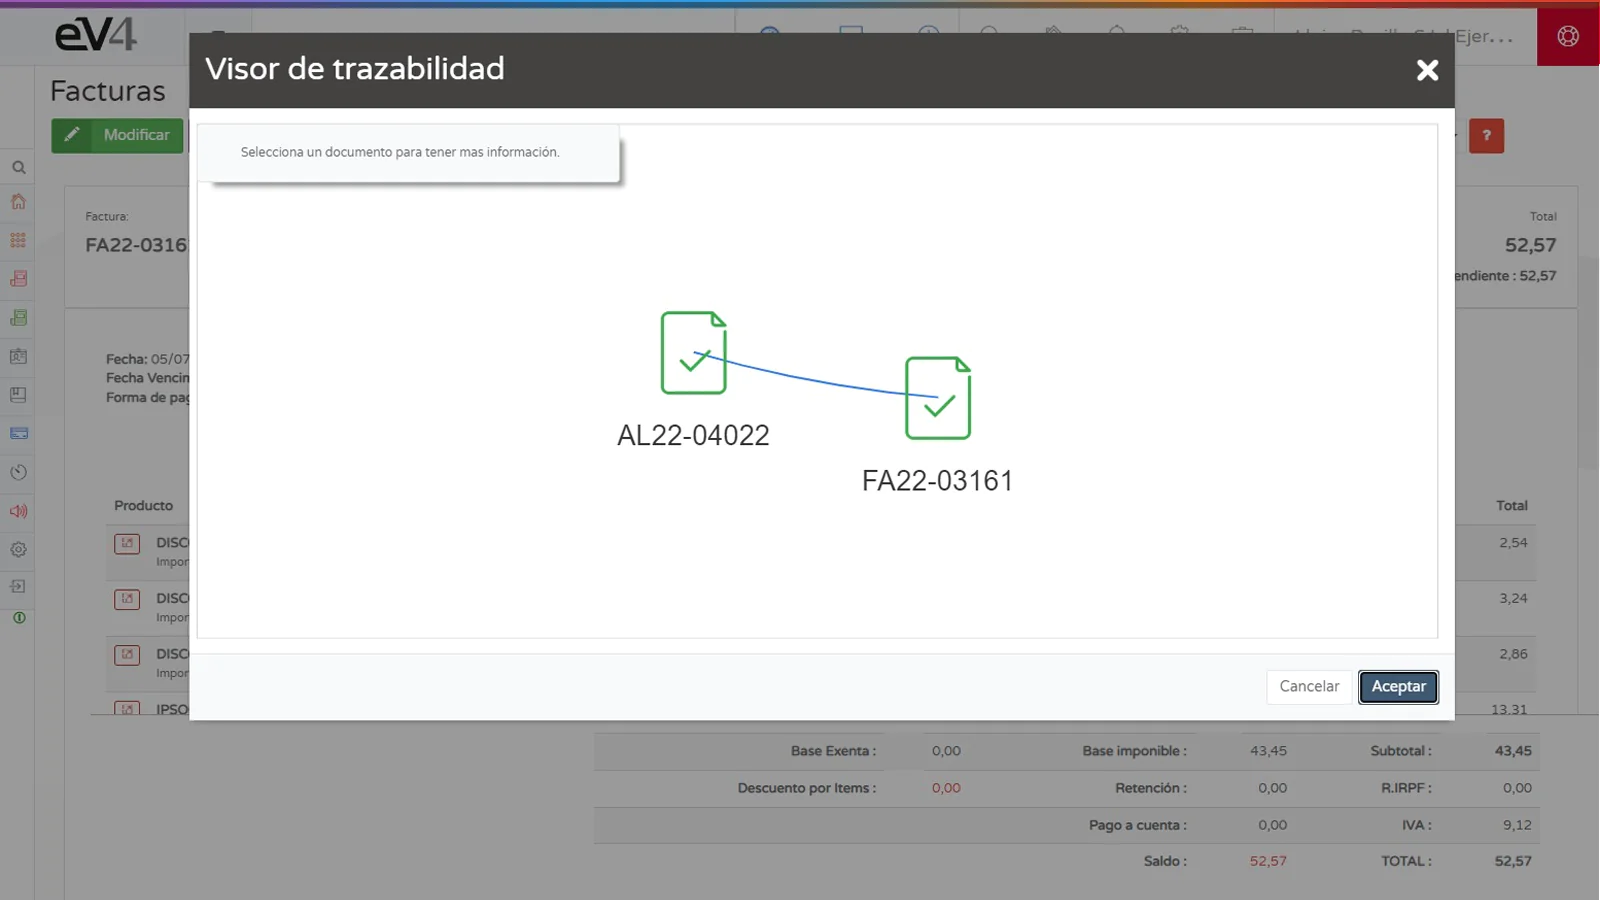The image size is (1600, 900).
Task: Click the IVA value 9,12
Action: [1517, 825]
